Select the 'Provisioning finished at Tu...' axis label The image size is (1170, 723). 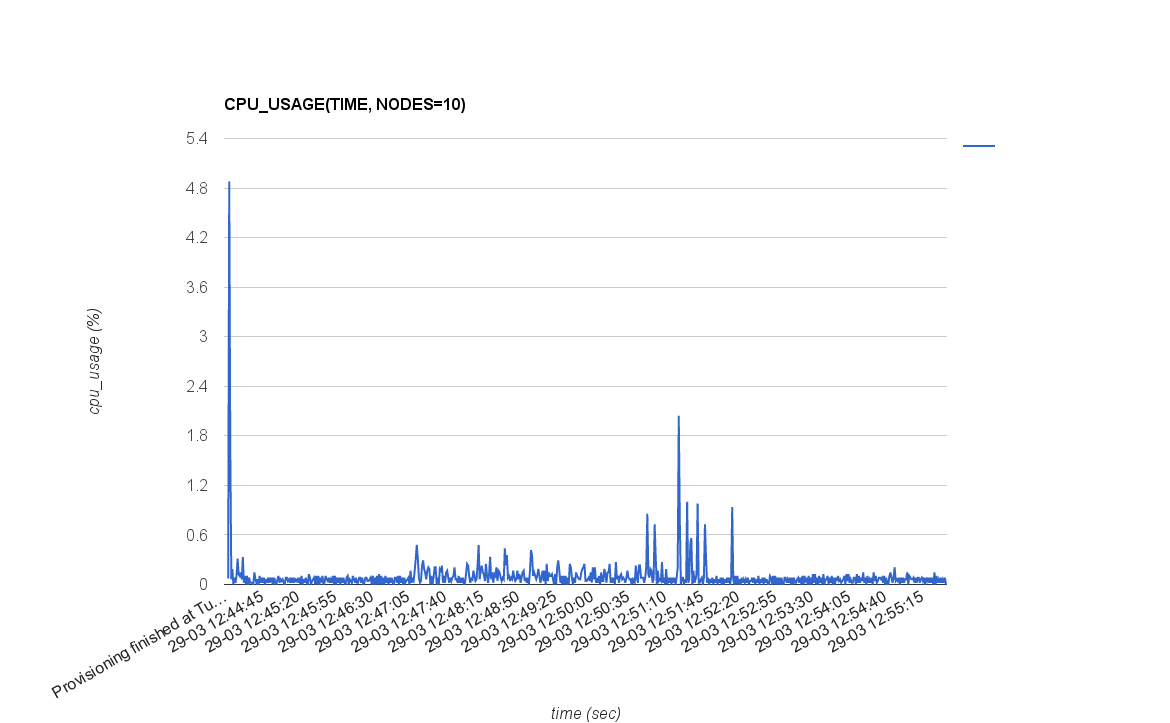[140, 648]
